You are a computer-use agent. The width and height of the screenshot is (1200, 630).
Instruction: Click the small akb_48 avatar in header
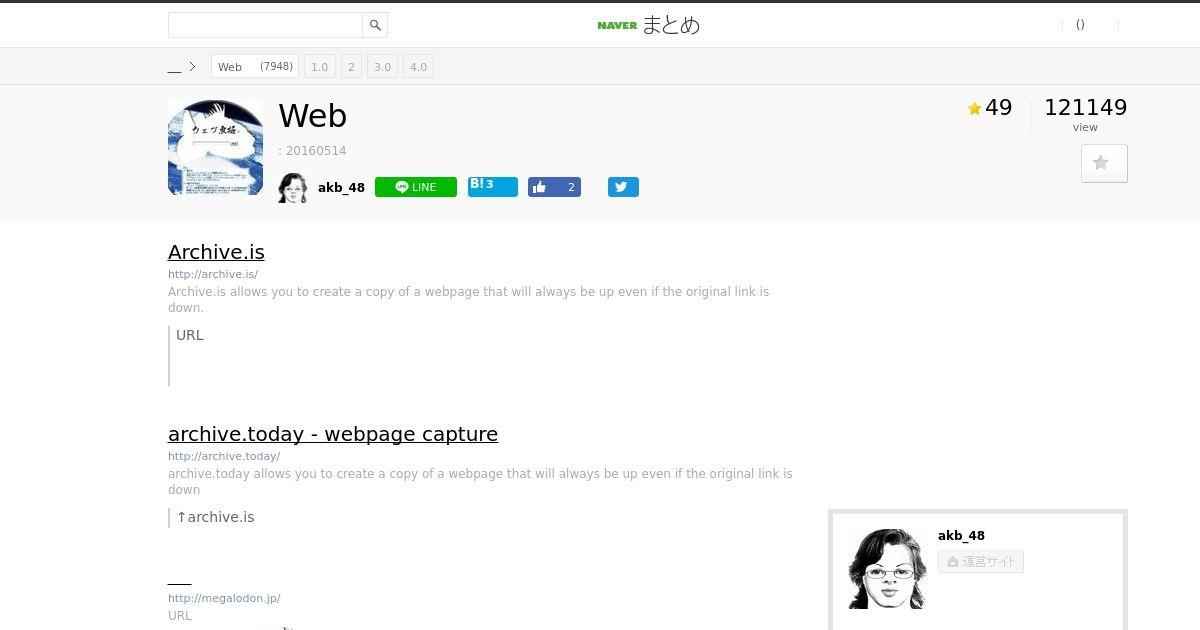(293, 187)
